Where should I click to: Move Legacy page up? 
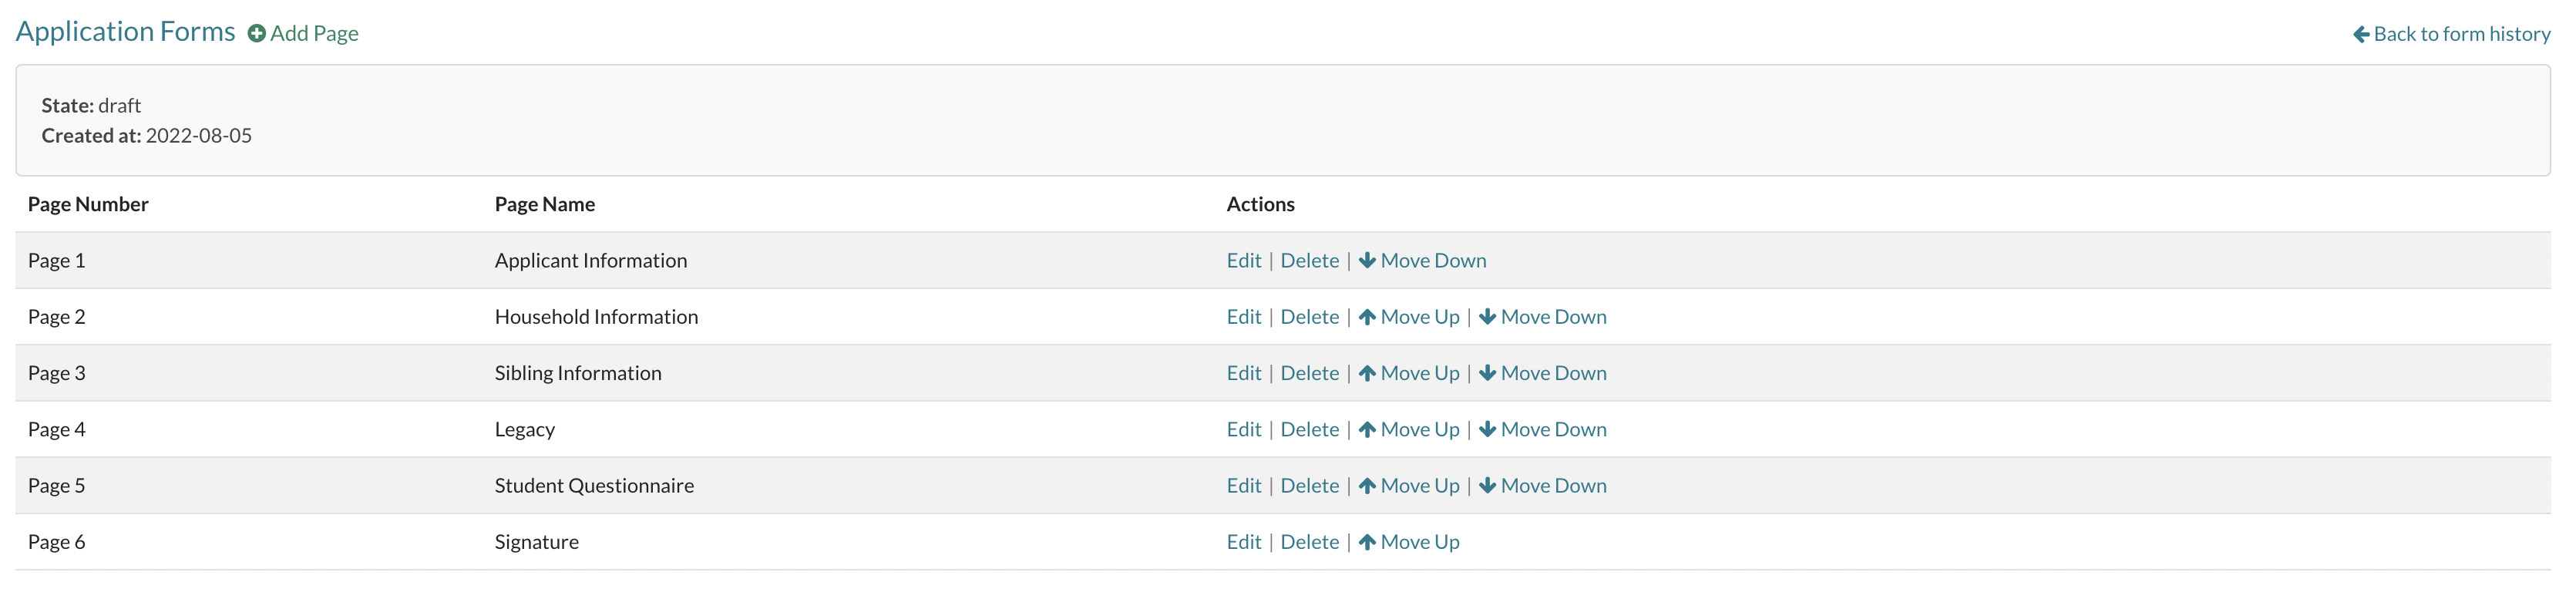(1409, 430)
